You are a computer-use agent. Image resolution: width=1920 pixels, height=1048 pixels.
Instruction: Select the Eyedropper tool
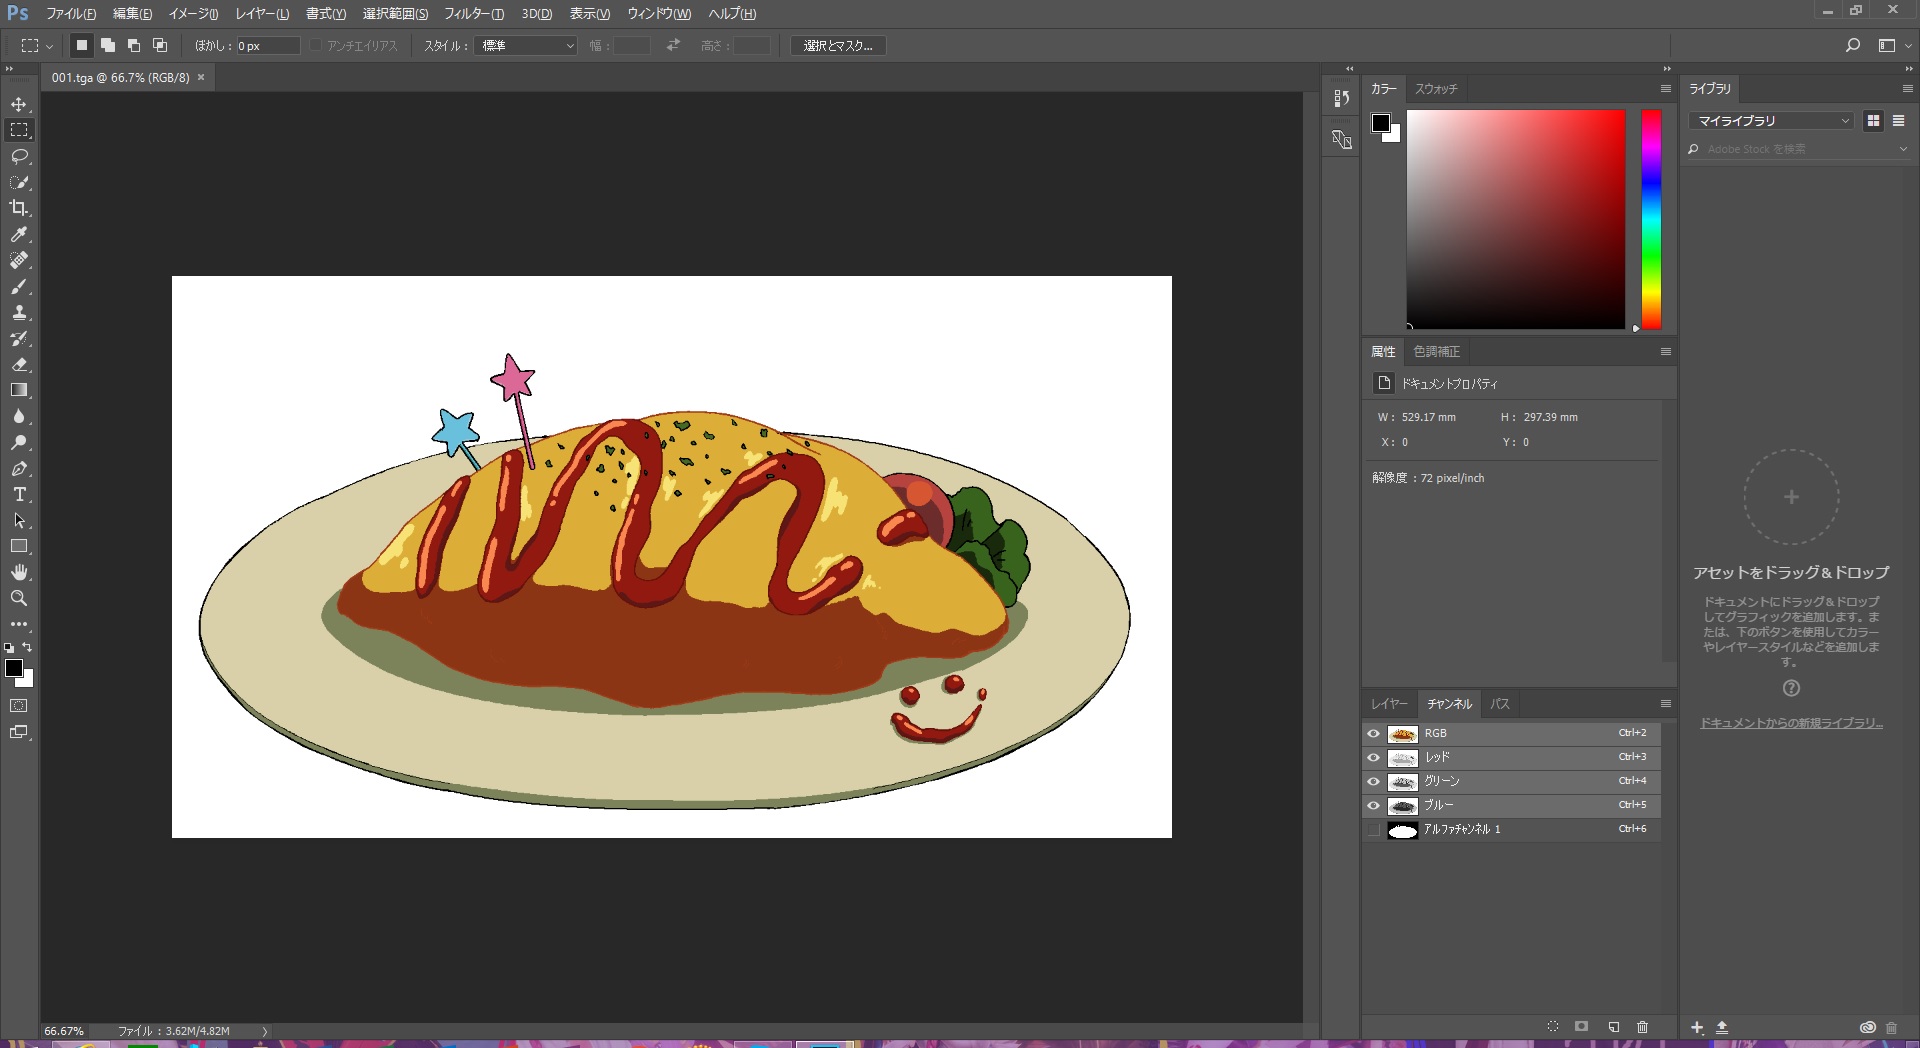19,234
